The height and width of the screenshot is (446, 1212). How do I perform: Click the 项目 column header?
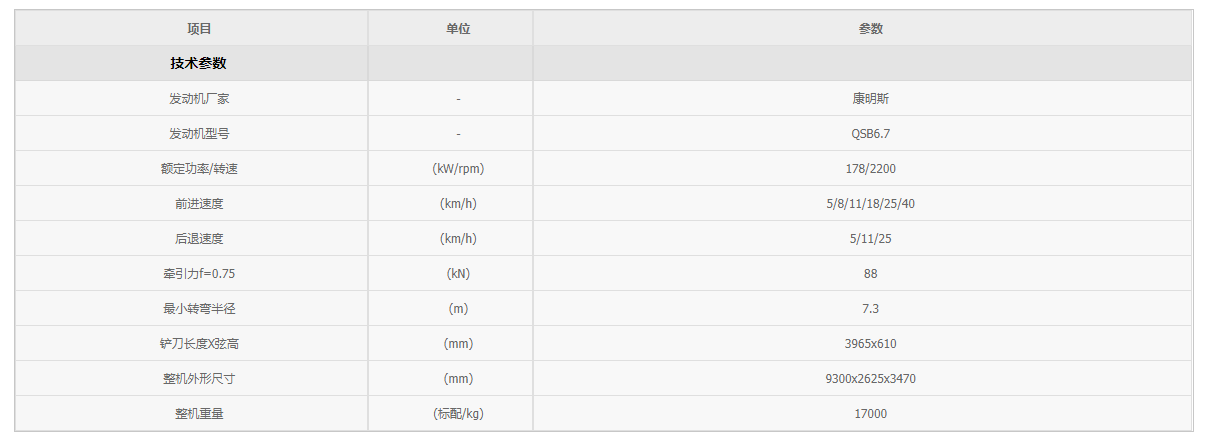pos(199,29)
